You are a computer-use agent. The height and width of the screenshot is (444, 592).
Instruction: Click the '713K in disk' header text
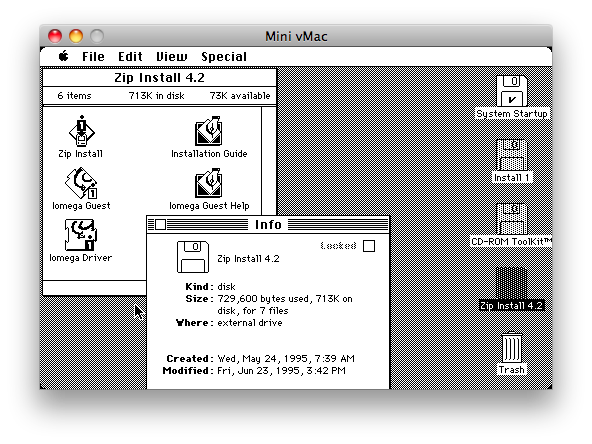point(157,96)
